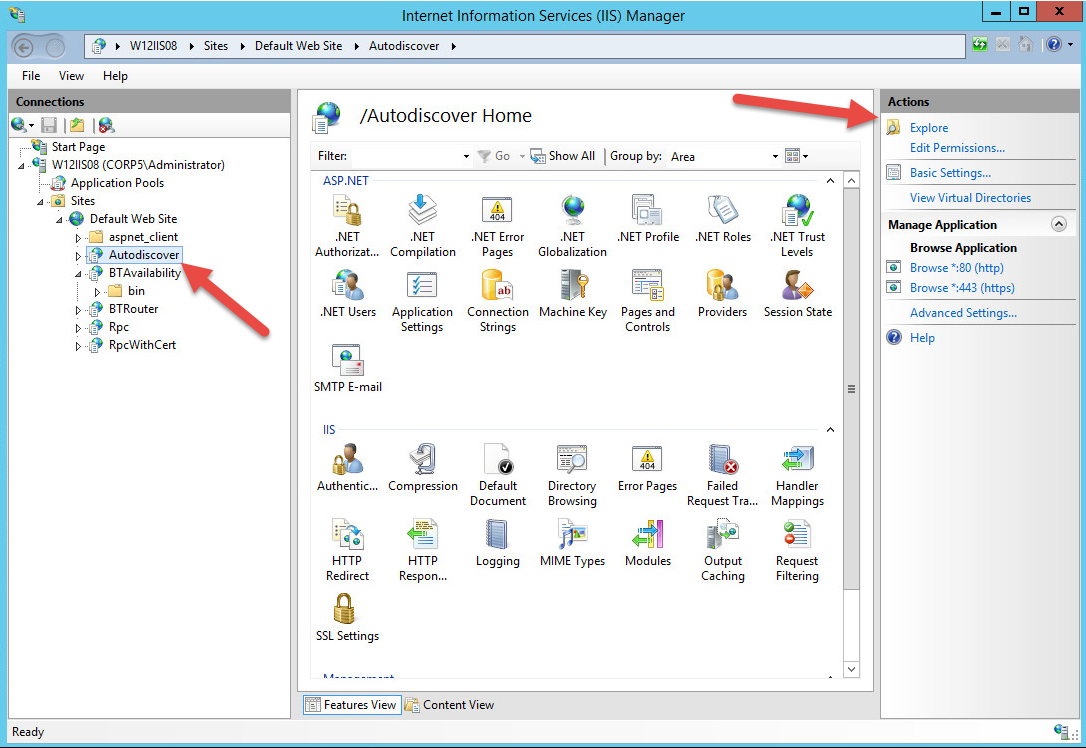Open the Help menu
Viewport: 1086px width, 748px height.
(115, 75)
